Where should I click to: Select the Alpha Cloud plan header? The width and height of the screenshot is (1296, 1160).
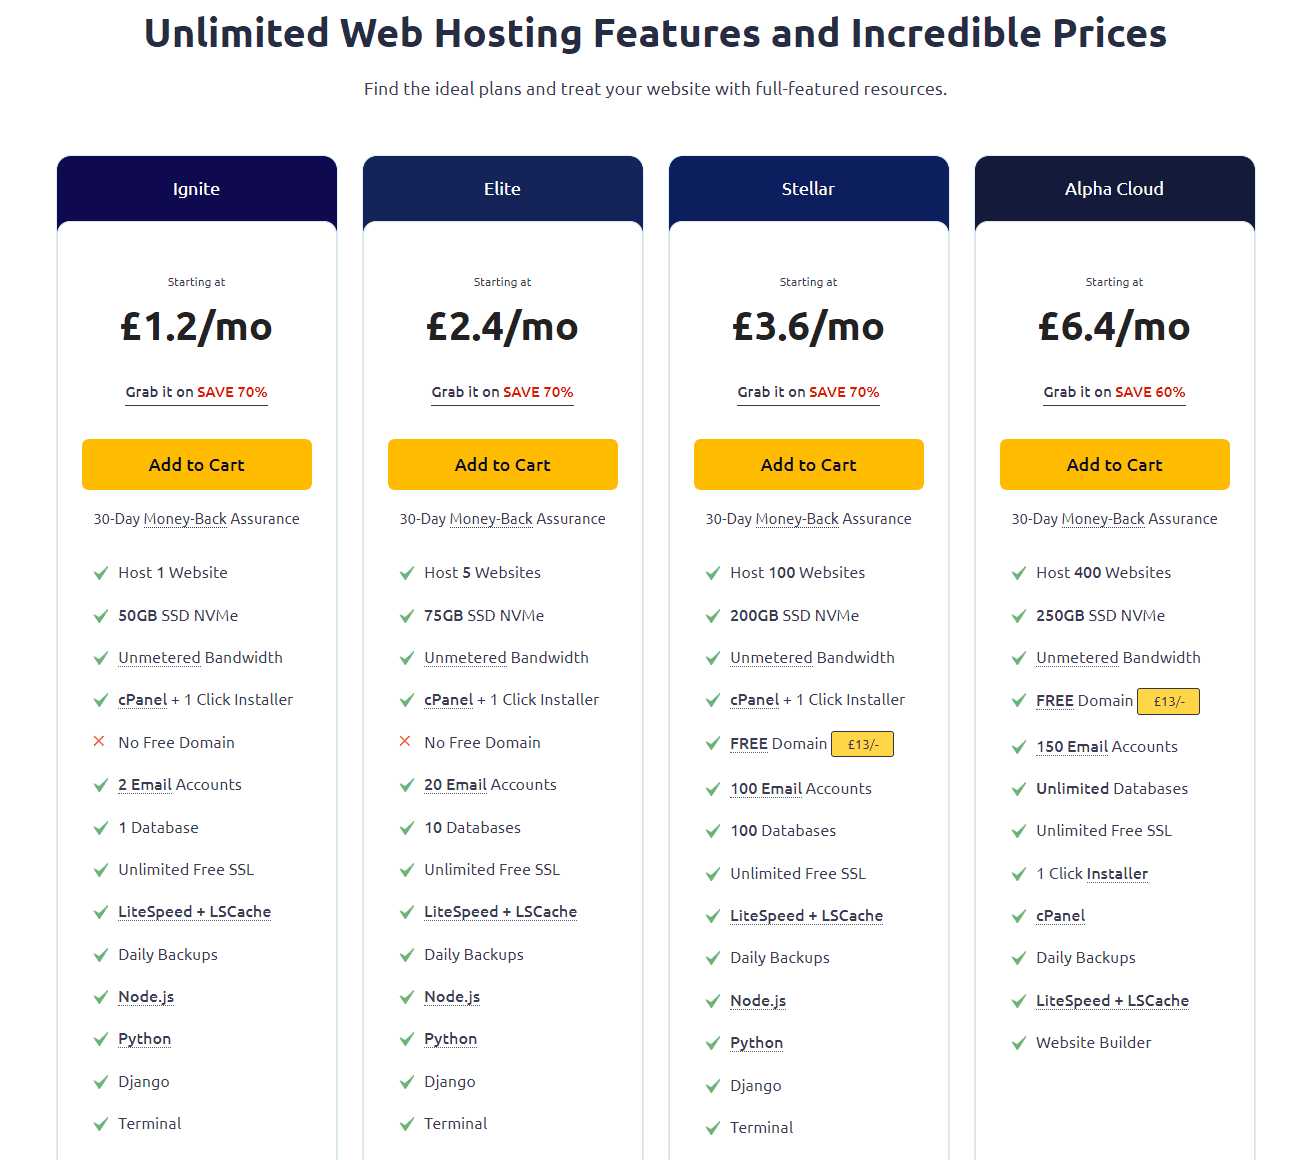pyautogui.click(x=1115, y=189)
